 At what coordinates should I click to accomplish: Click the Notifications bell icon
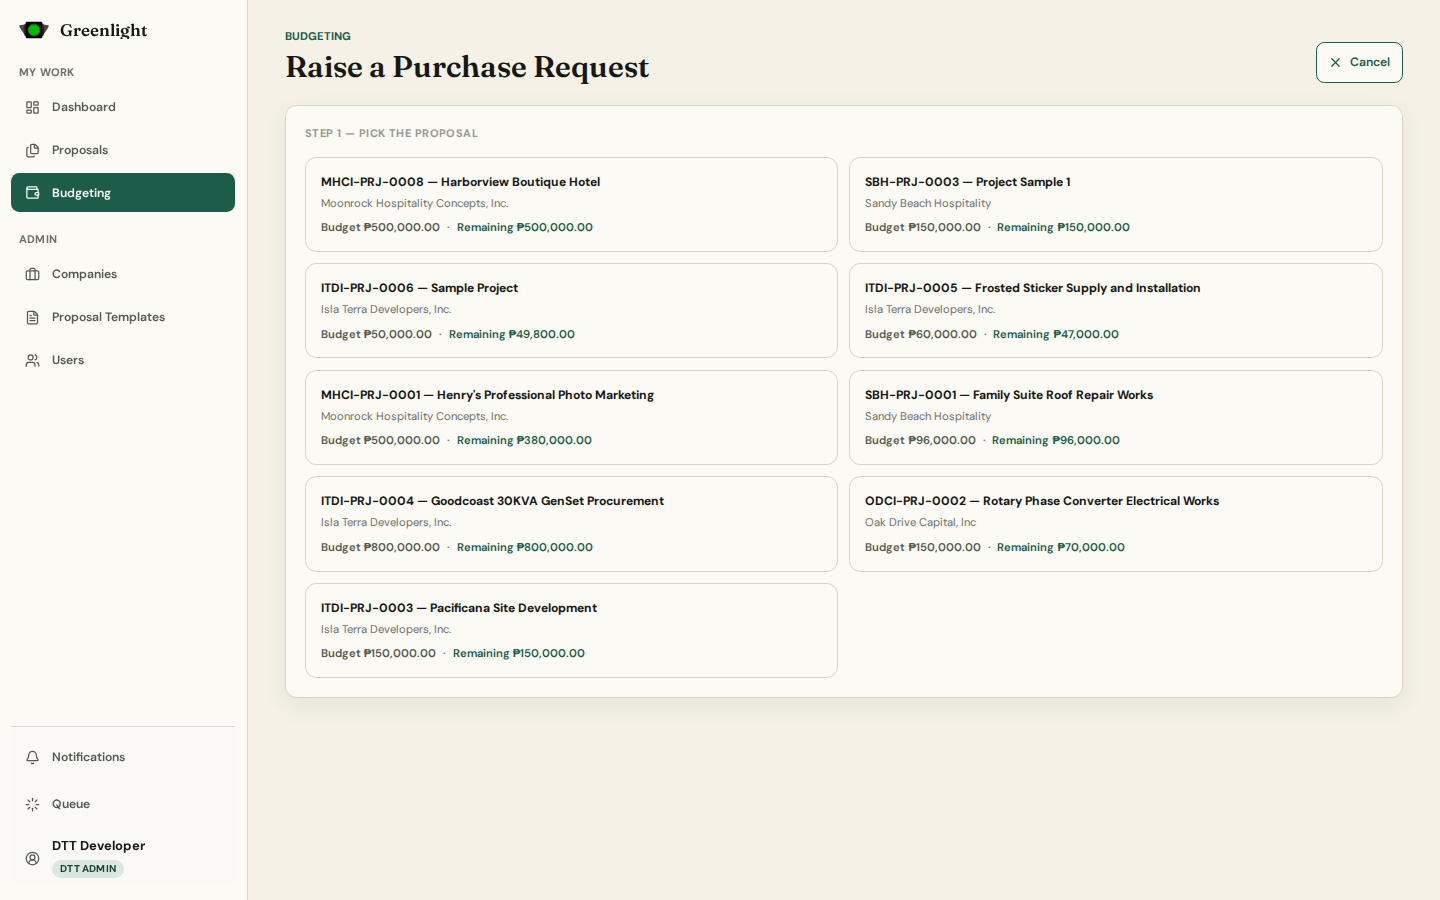pyautogui.click(x=33, y=757)
